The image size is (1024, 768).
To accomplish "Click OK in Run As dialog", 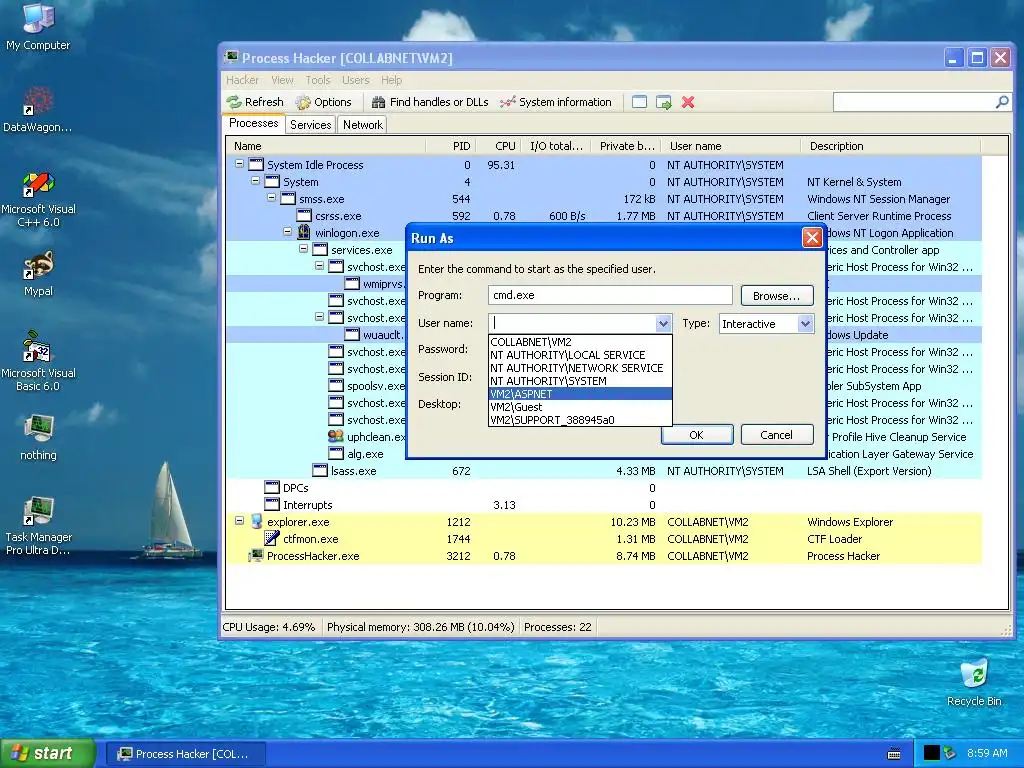I will (697, 435).
